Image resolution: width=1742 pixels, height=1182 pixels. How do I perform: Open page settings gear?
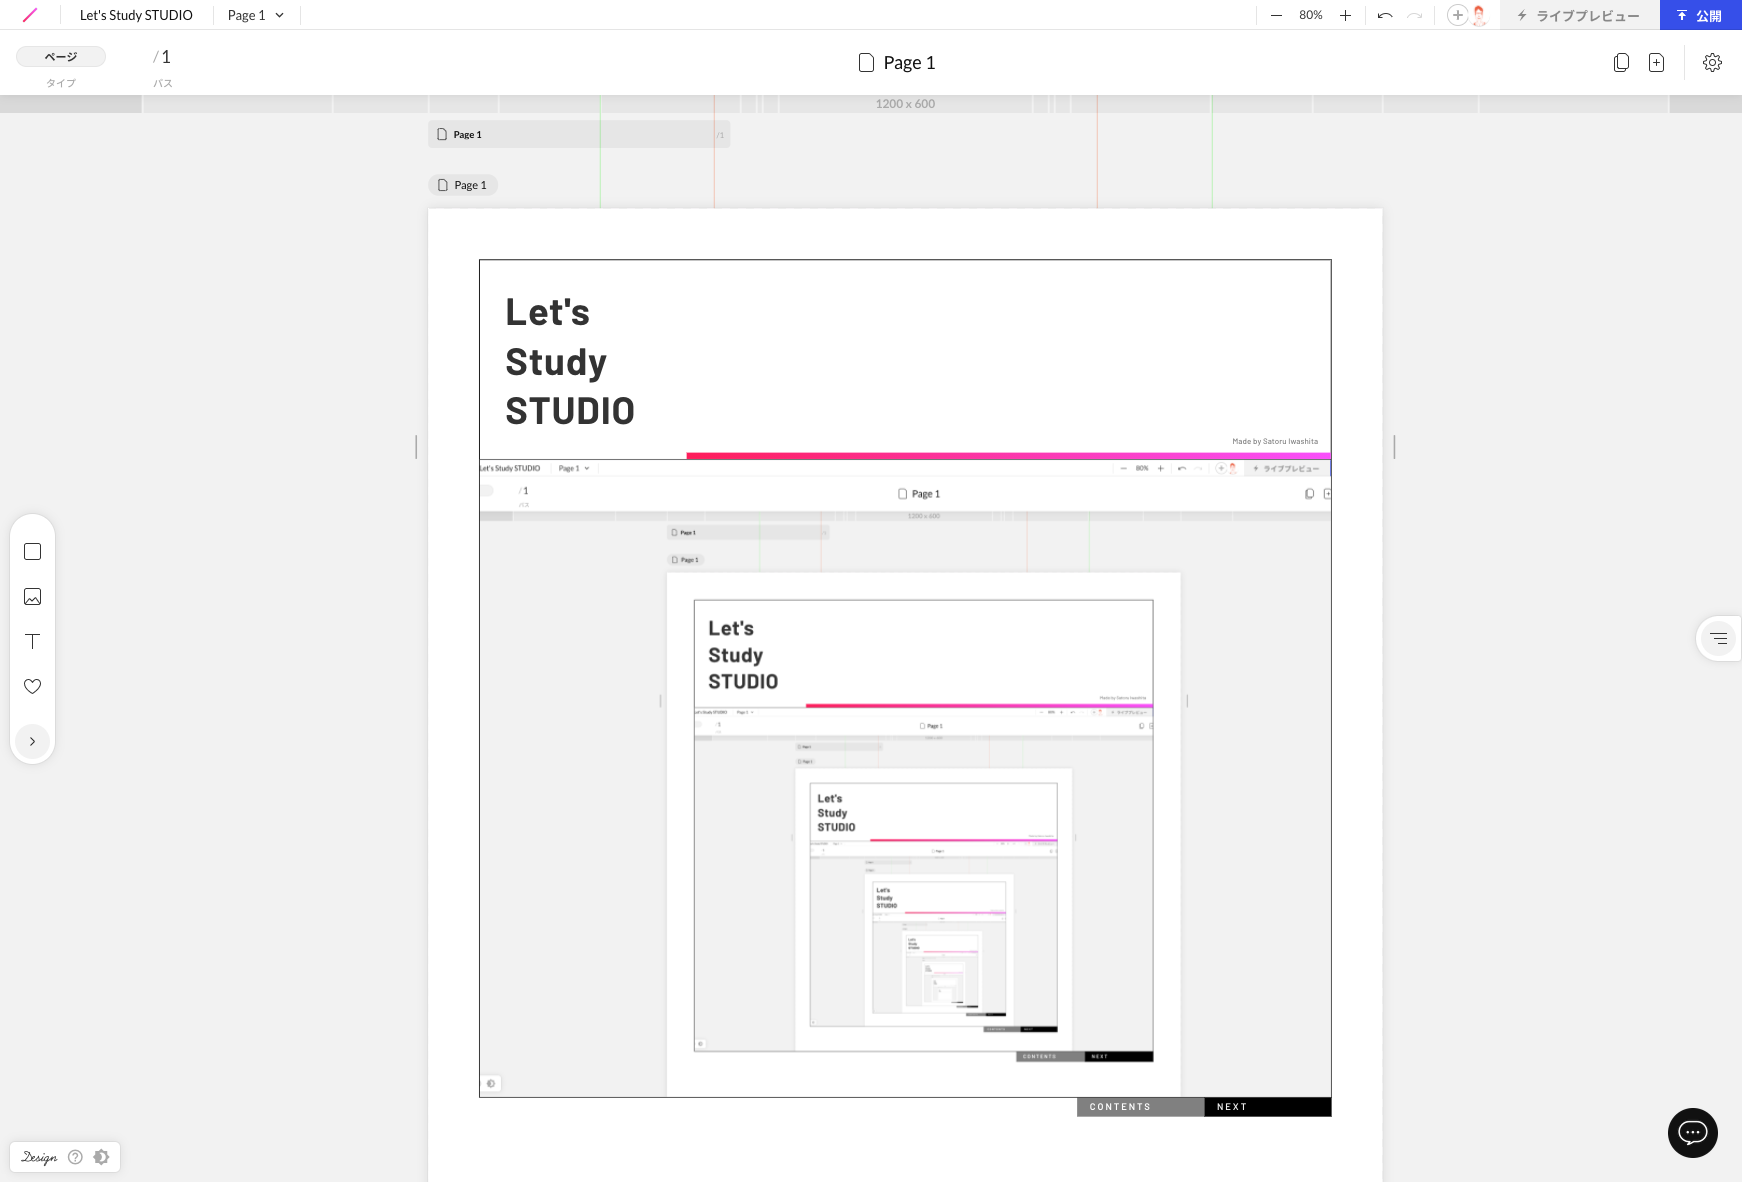coord(1712,62)
